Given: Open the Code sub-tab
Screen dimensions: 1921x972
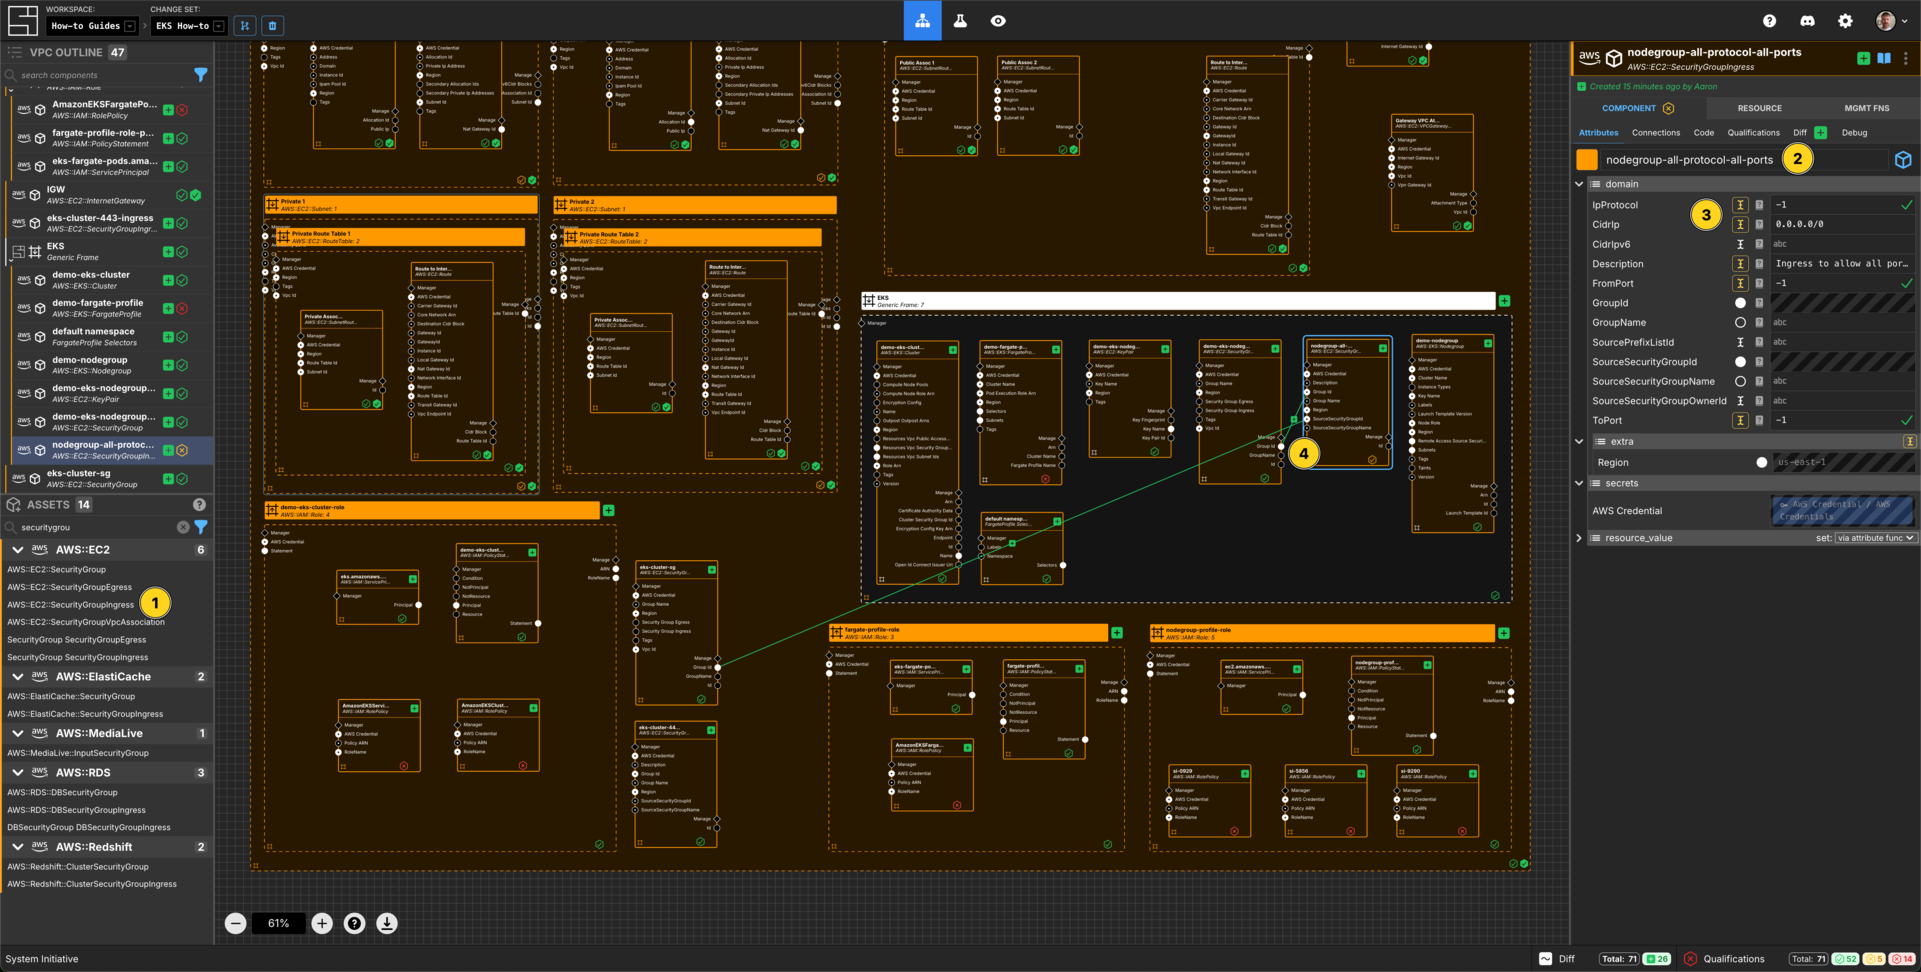Looking at the screenshot, I should 1704,133.
